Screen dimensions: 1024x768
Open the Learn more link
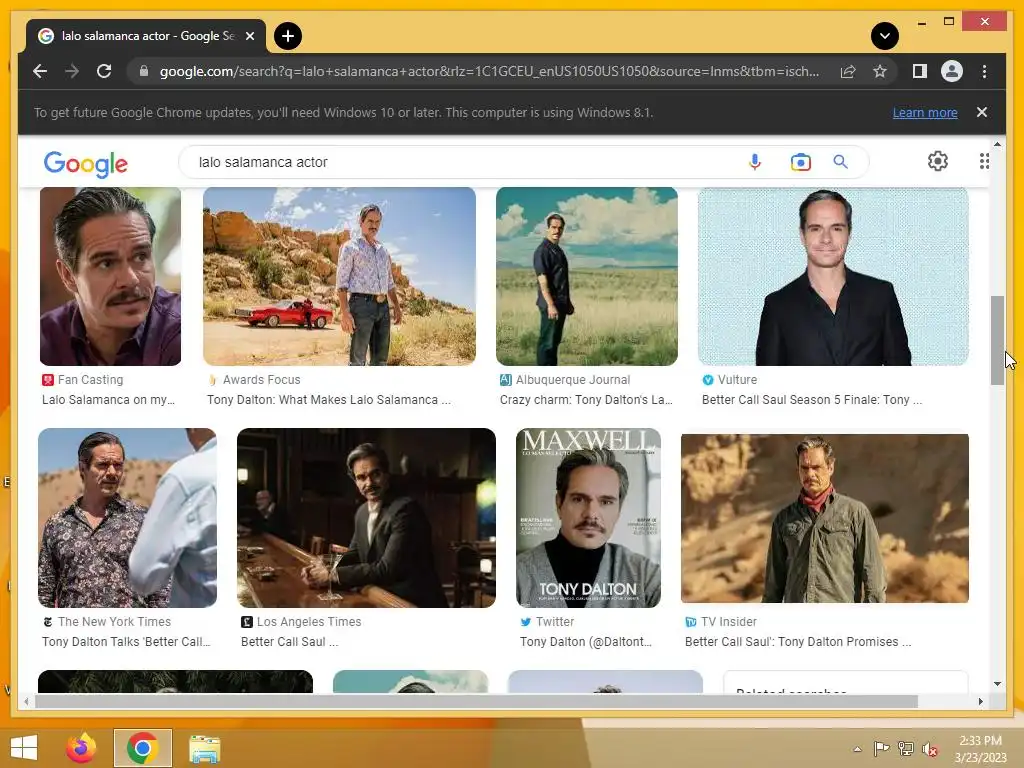tap(925, 112)
